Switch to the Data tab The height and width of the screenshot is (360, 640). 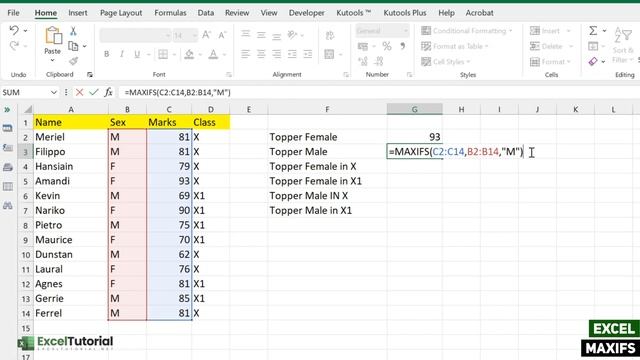206,13
